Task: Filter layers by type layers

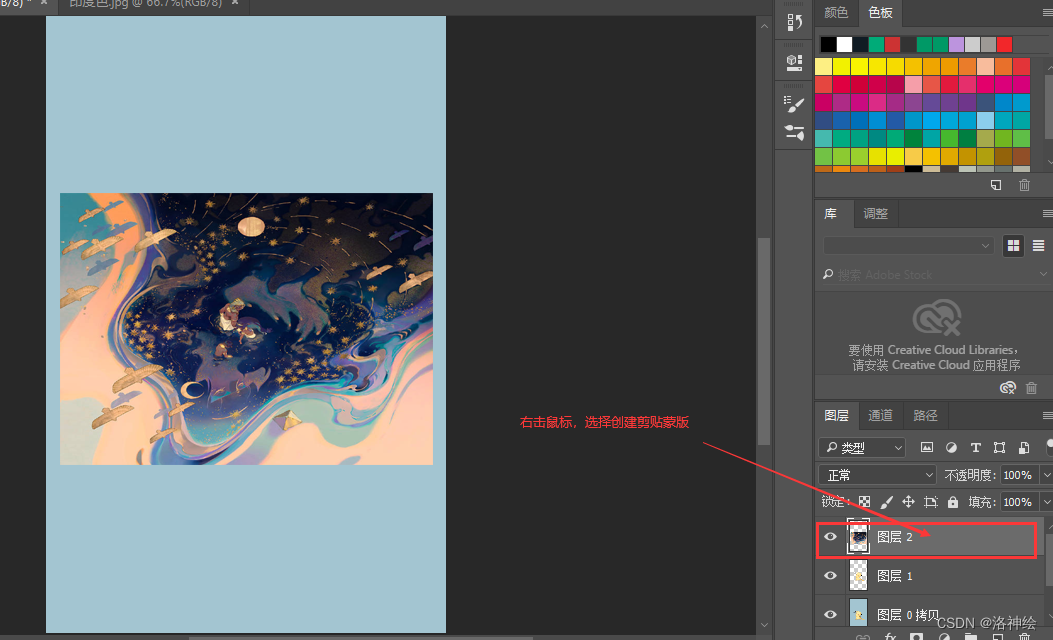Action: [x=976, y=447]
